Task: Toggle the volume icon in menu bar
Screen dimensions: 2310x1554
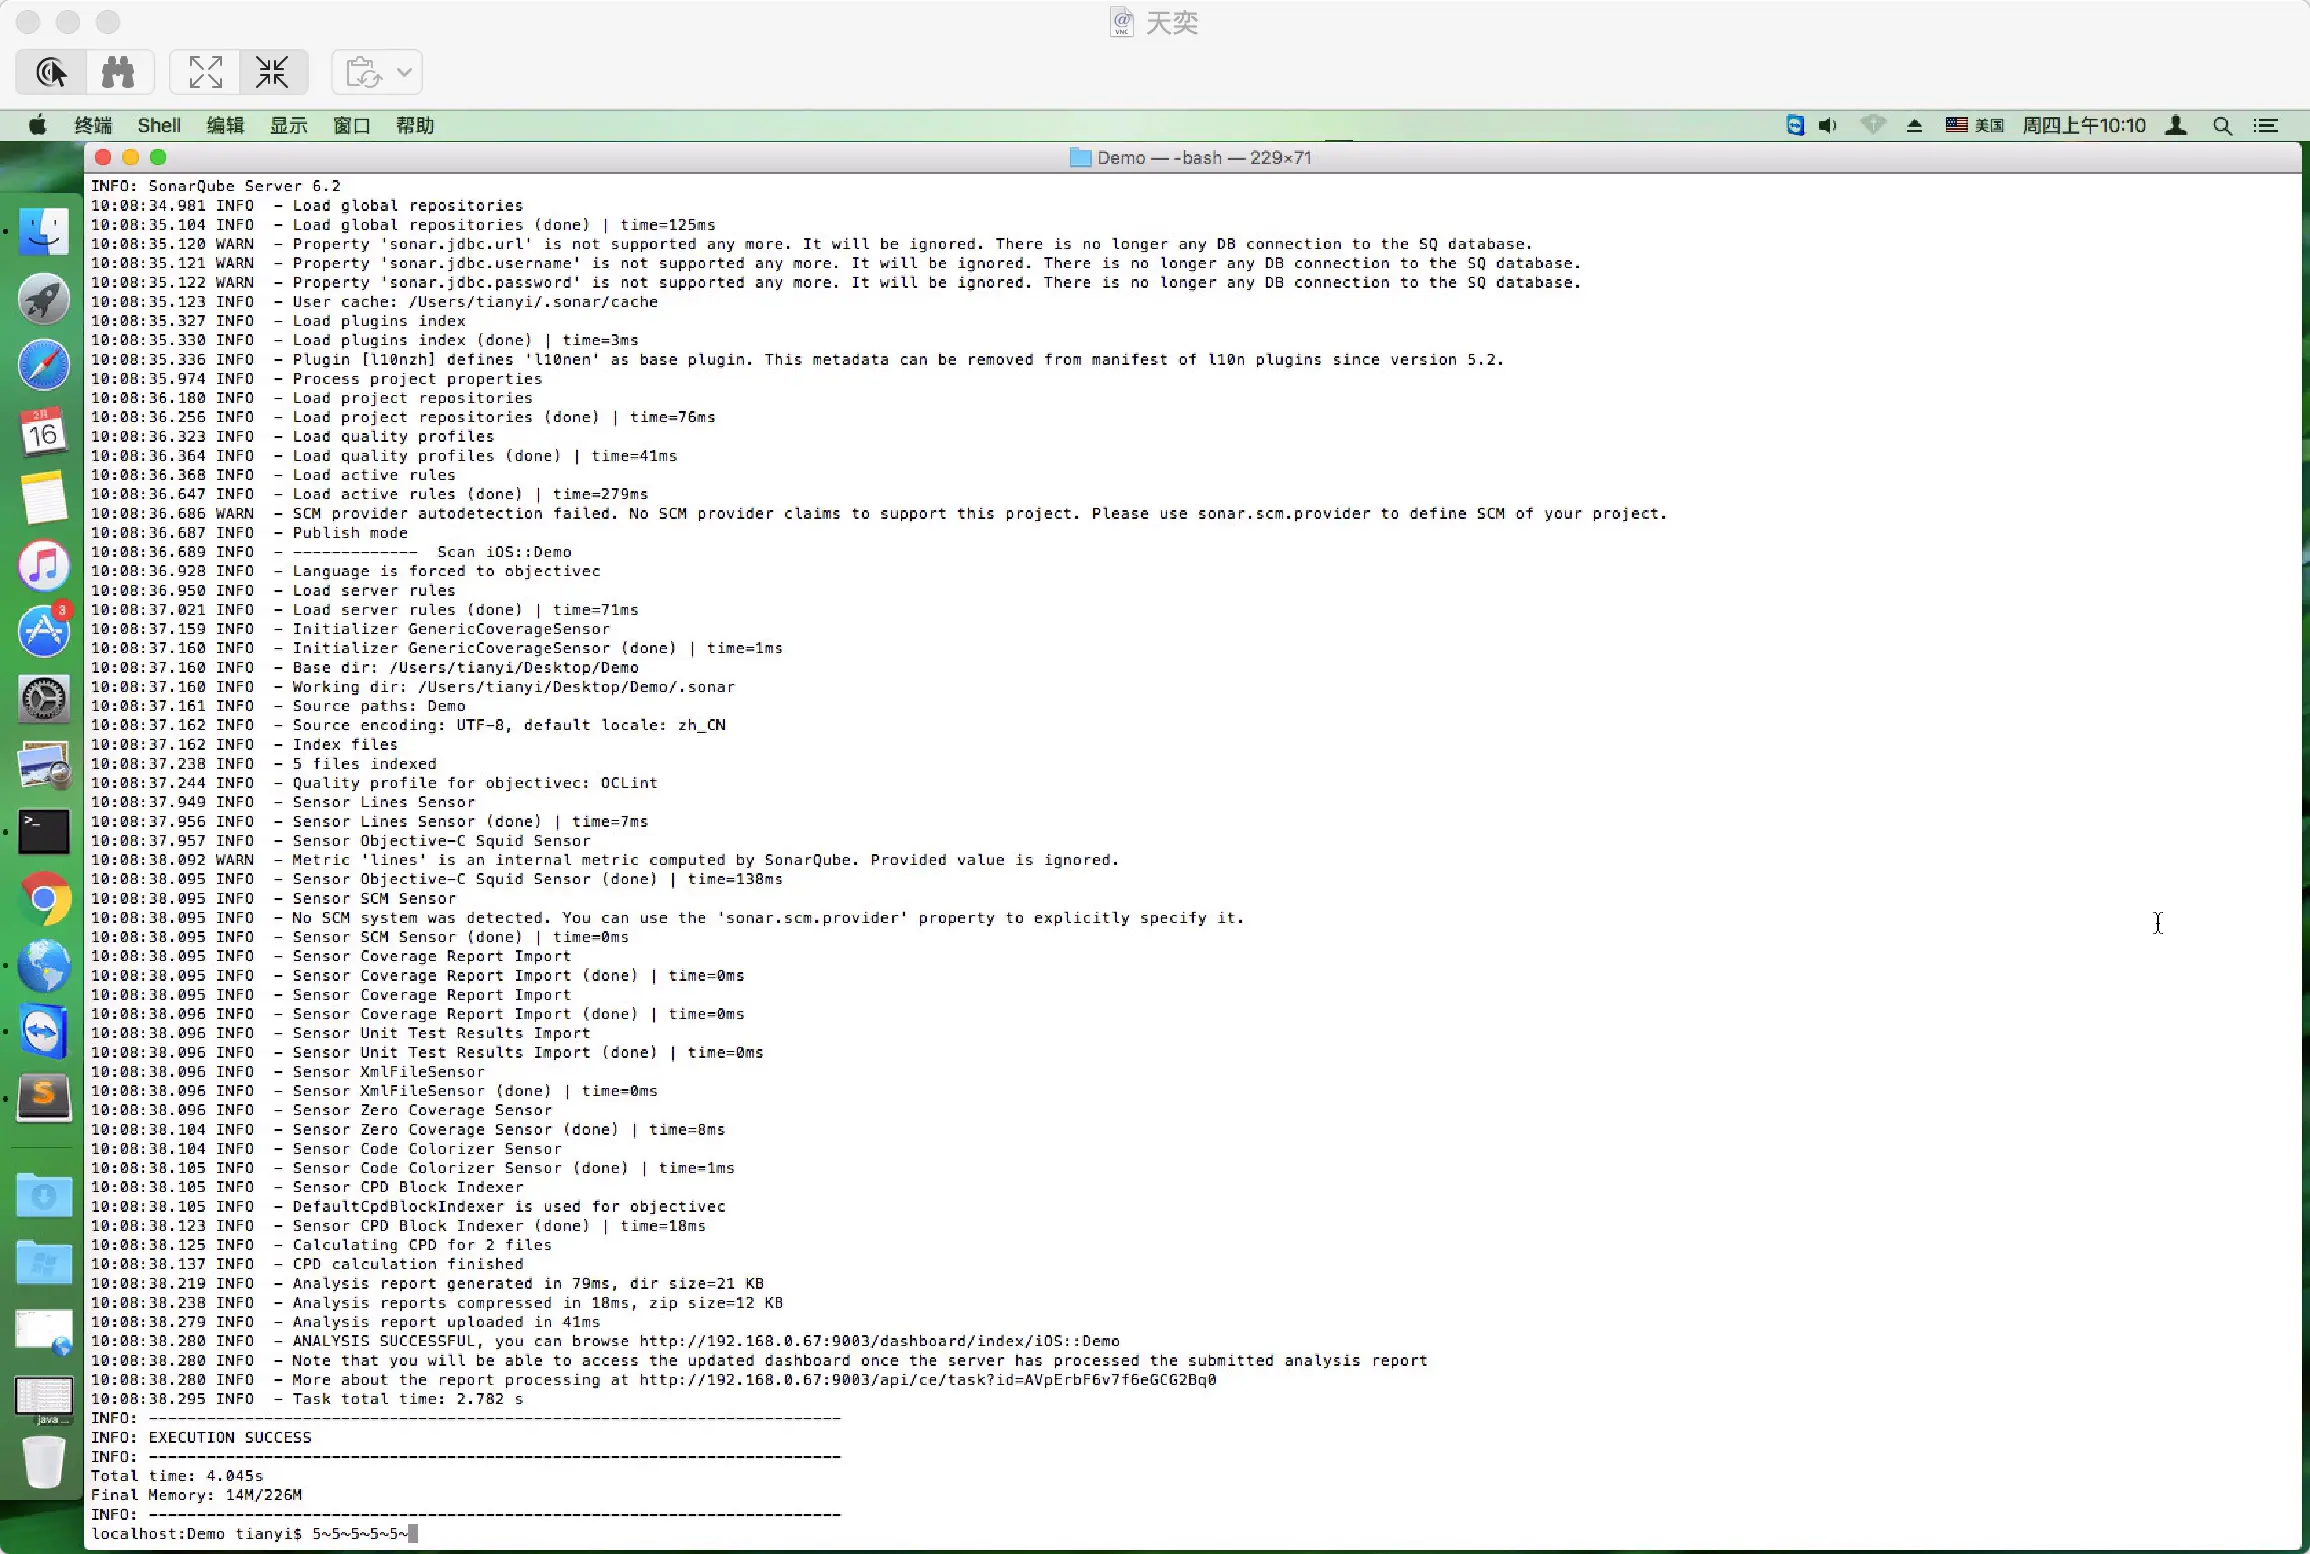Action: click(1828, 125)
